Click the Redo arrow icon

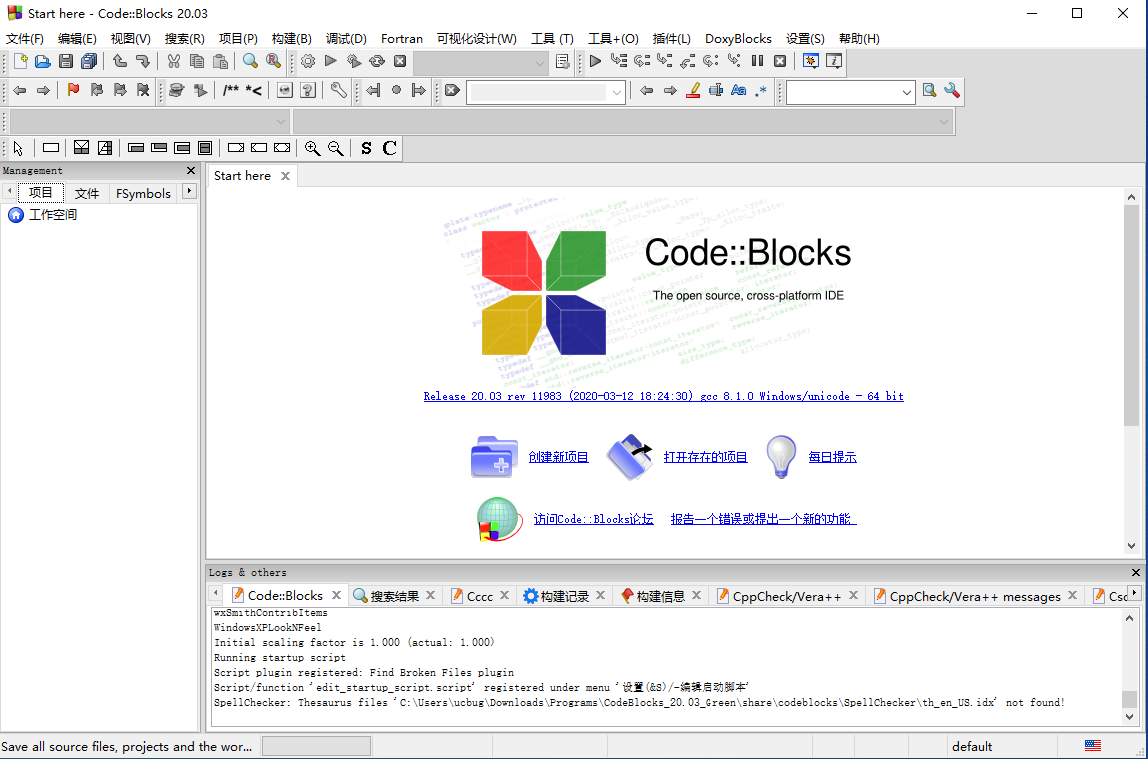click(x=143, y=61)
